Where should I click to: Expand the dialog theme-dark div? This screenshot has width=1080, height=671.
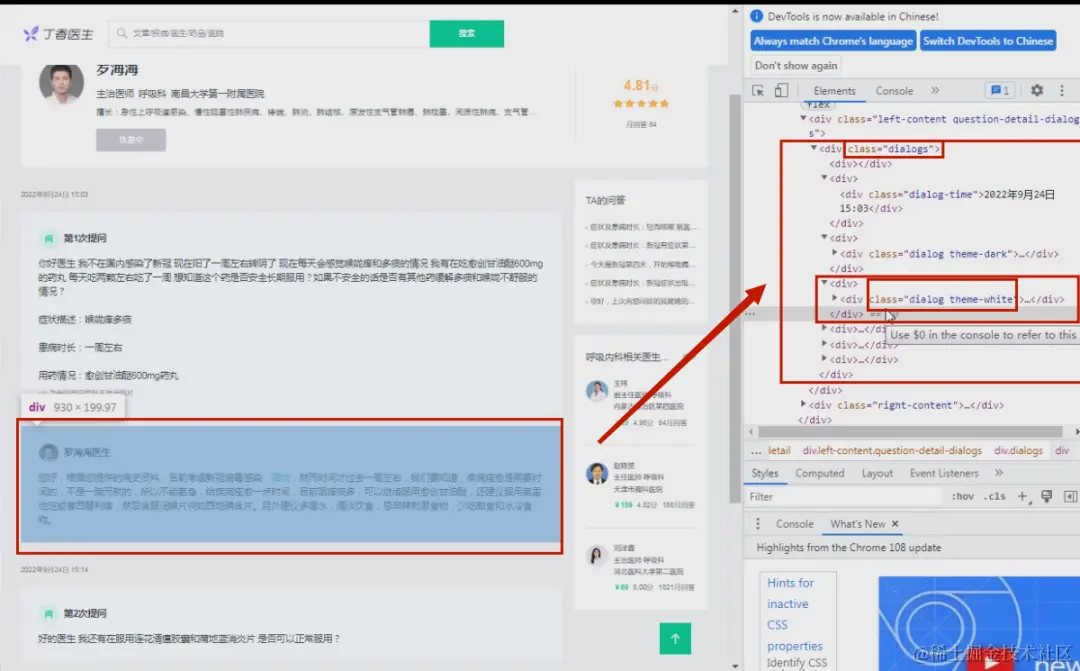tap(834, 253)
